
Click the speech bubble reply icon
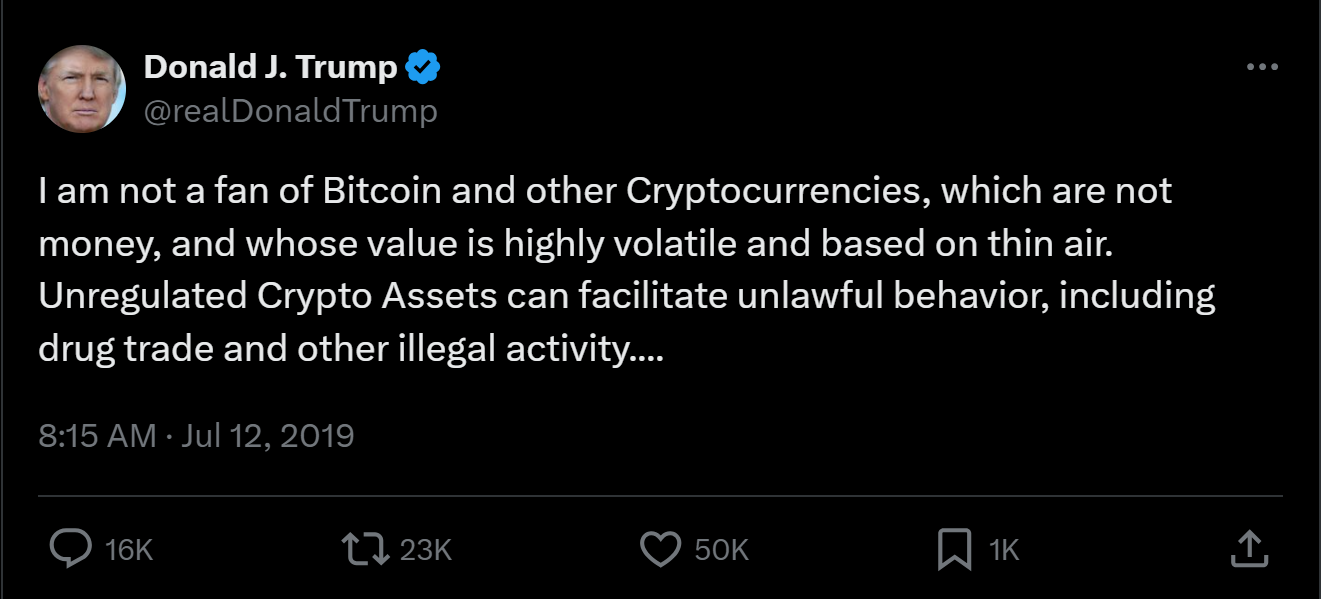[69, 549]
